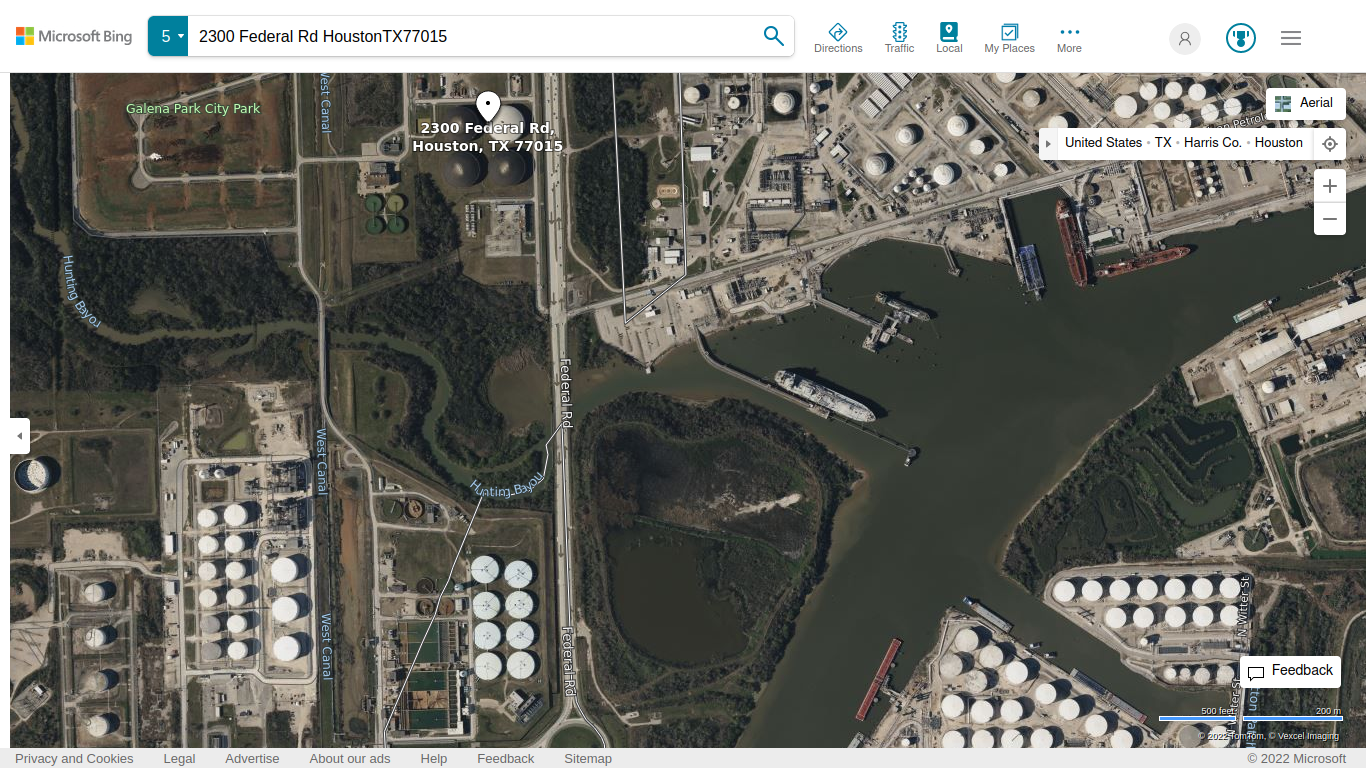The width and height of the screenshot is (1366, 768).
Task: Open the More options menu
Action: (x=1069, y=38)
